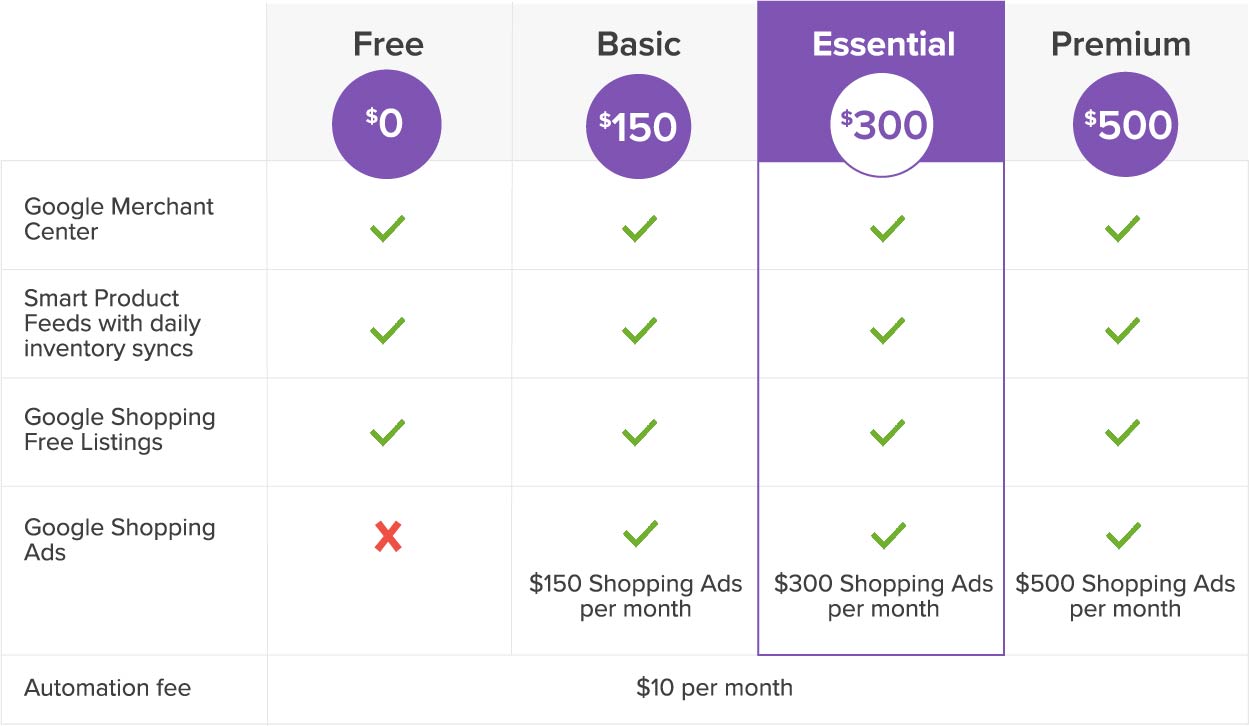Select the Premium plan header
This screenshot has height=726, width=1249.
(x=1121, y=44)
